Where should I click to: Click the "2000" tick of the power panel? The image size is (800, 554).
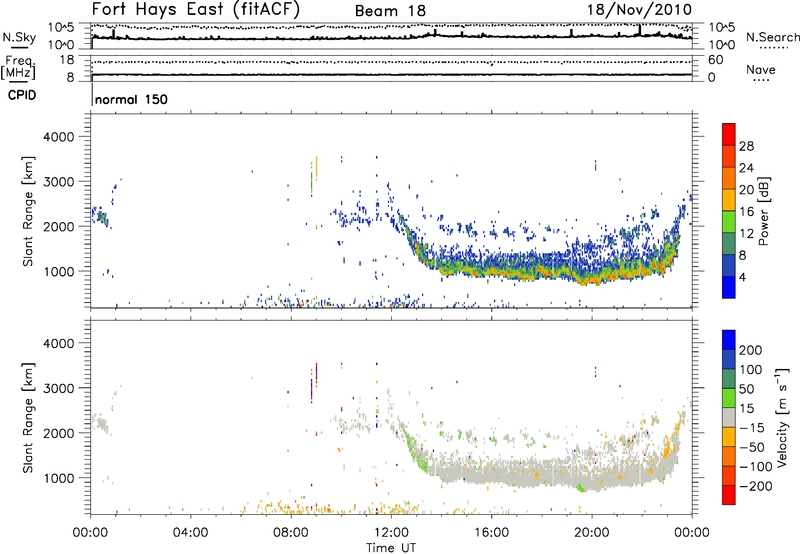pyautogui.click(x=58, y=226)
